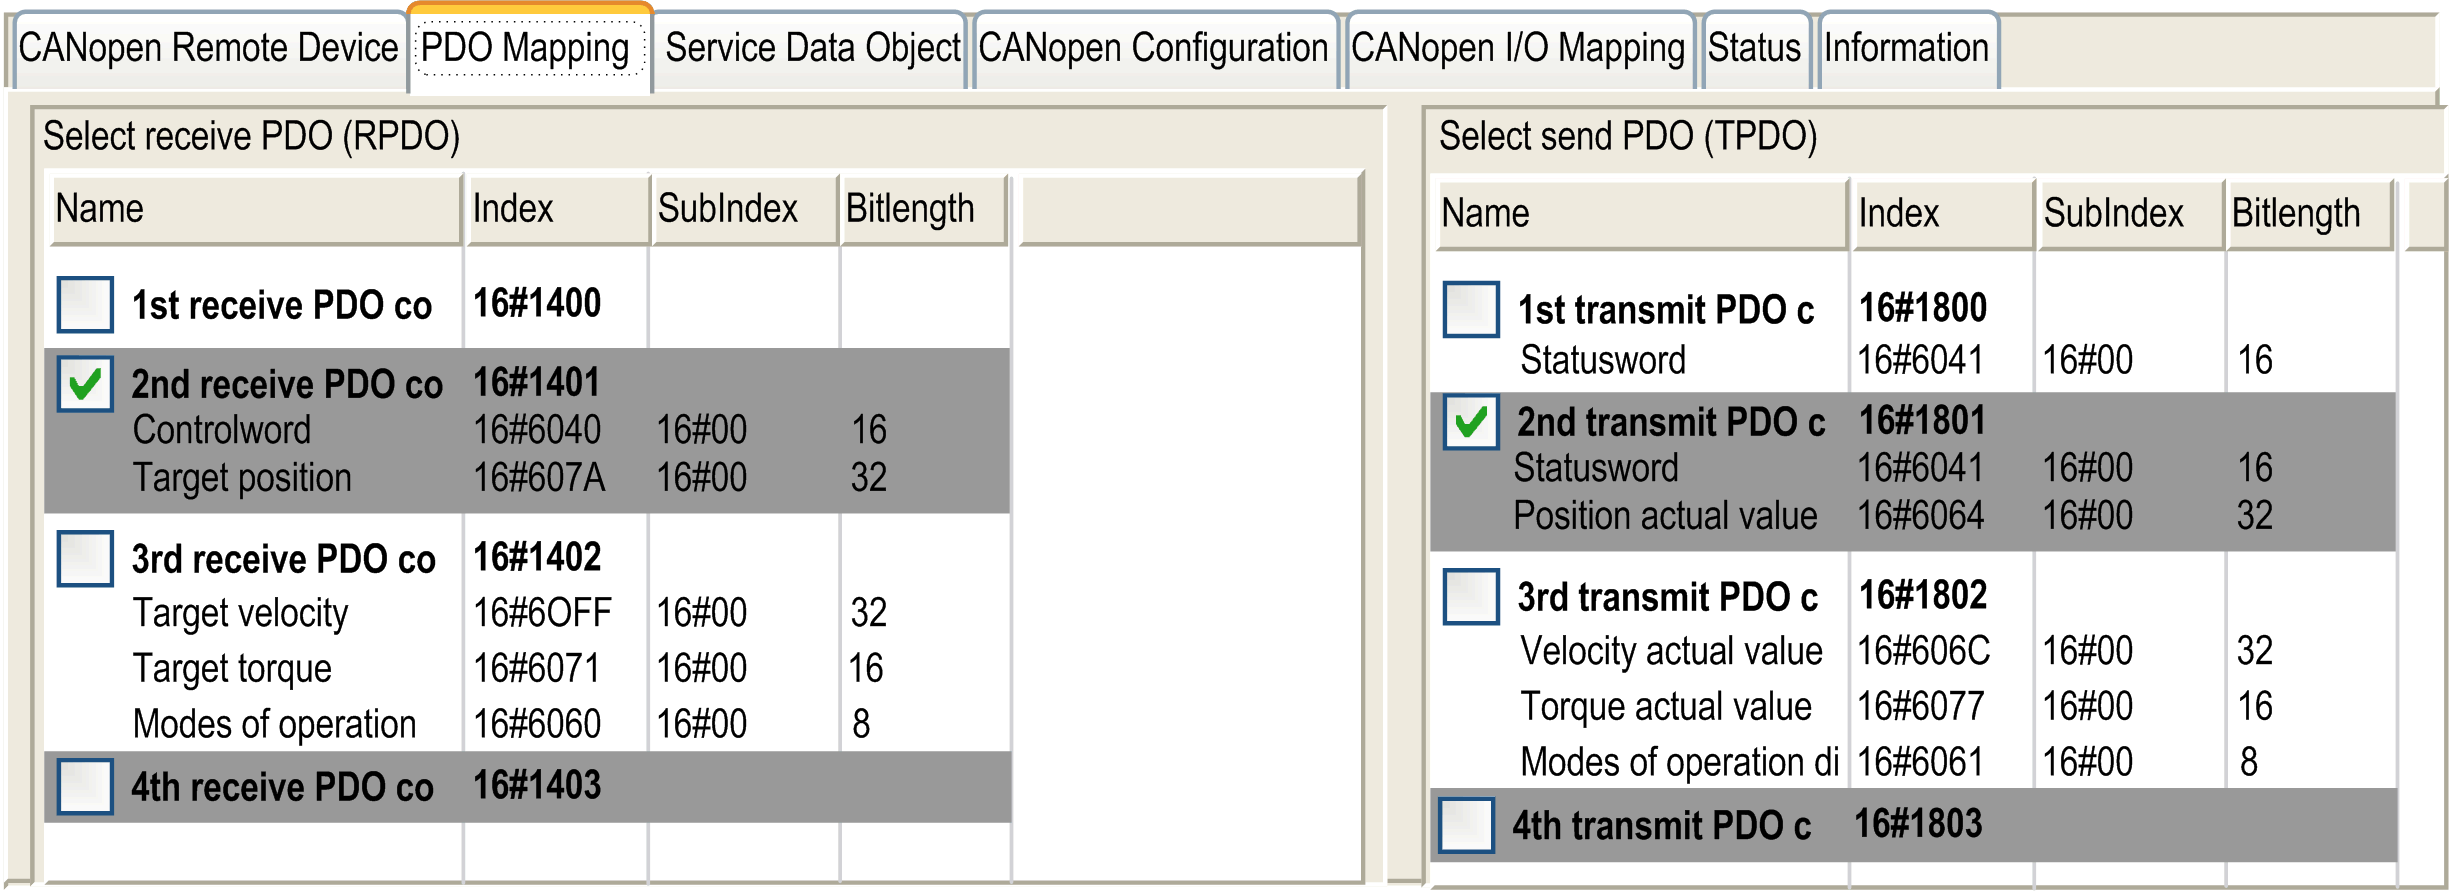2452x891 pixels.
Task: Uncheck the 2nd receive PDO checkbox
Action: pos(85,384)
